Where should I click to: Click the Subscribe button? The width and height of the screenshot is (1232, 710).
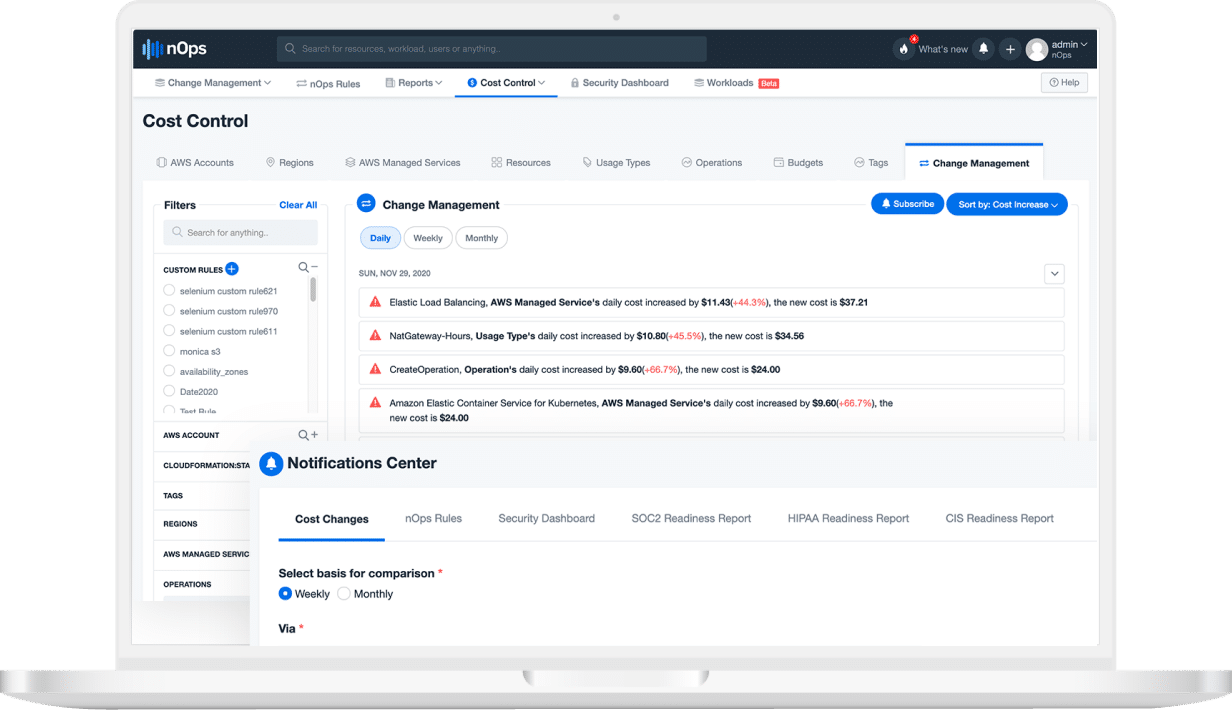[907, 204]
